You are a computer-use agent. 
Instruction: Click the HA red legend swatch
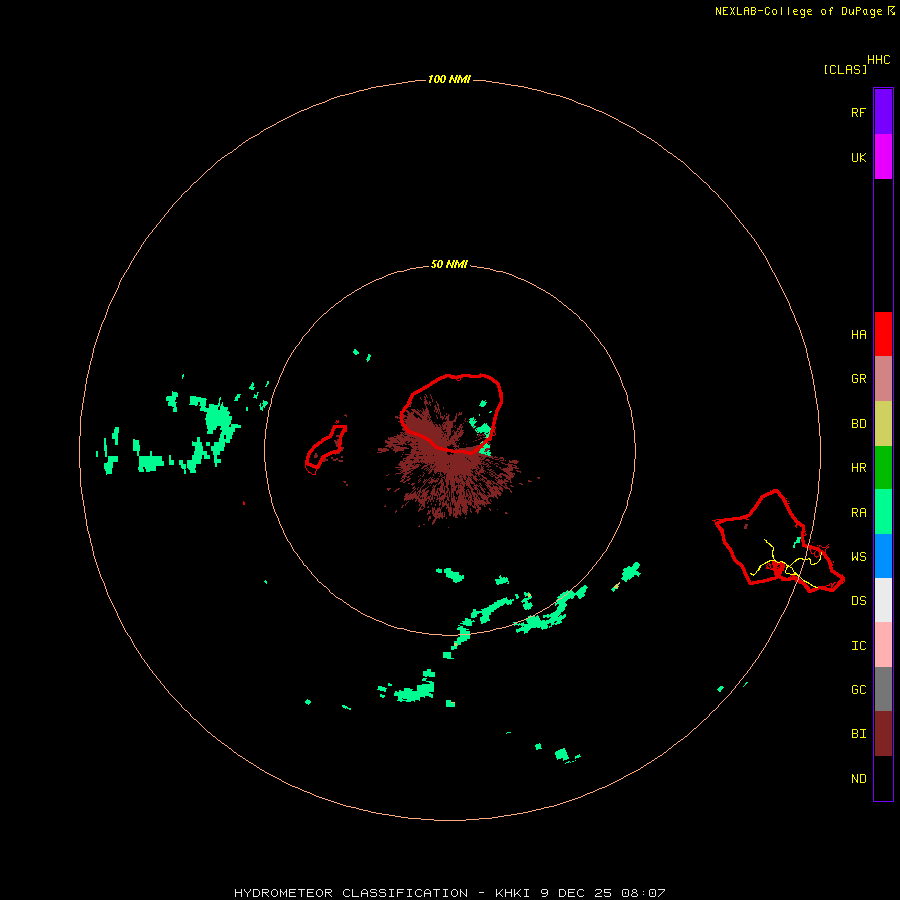883,334
